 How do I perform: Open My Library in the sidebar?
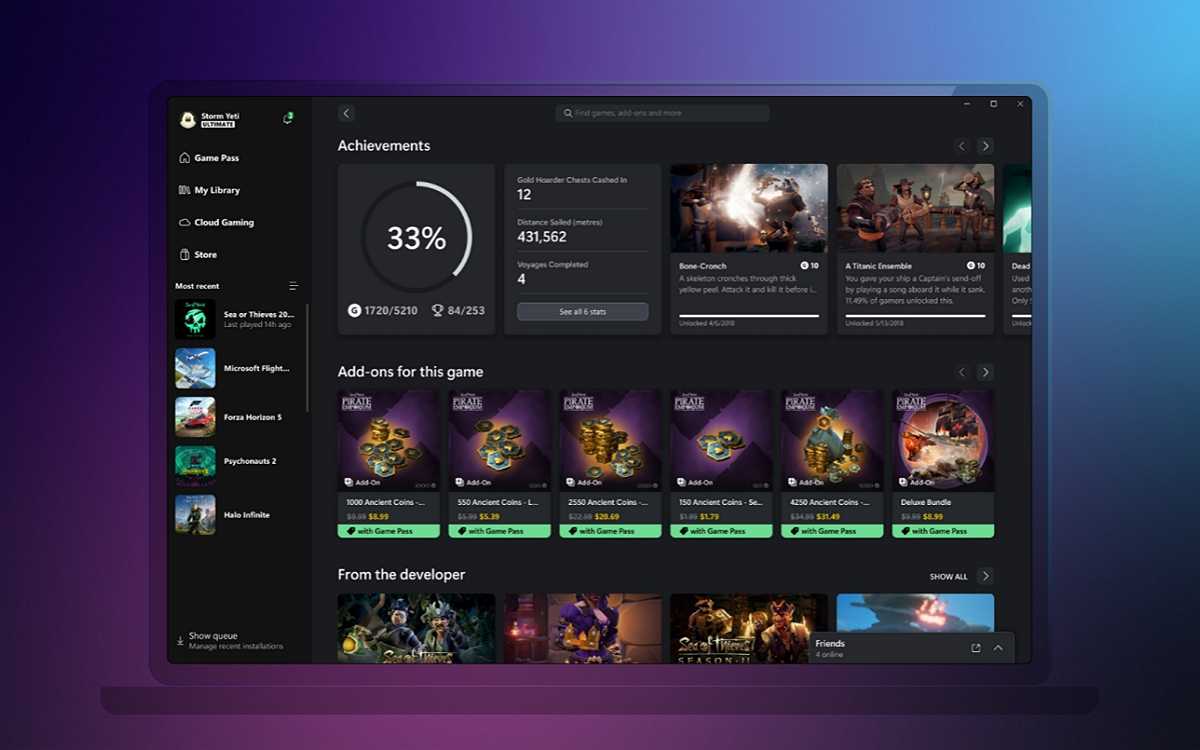209,190
